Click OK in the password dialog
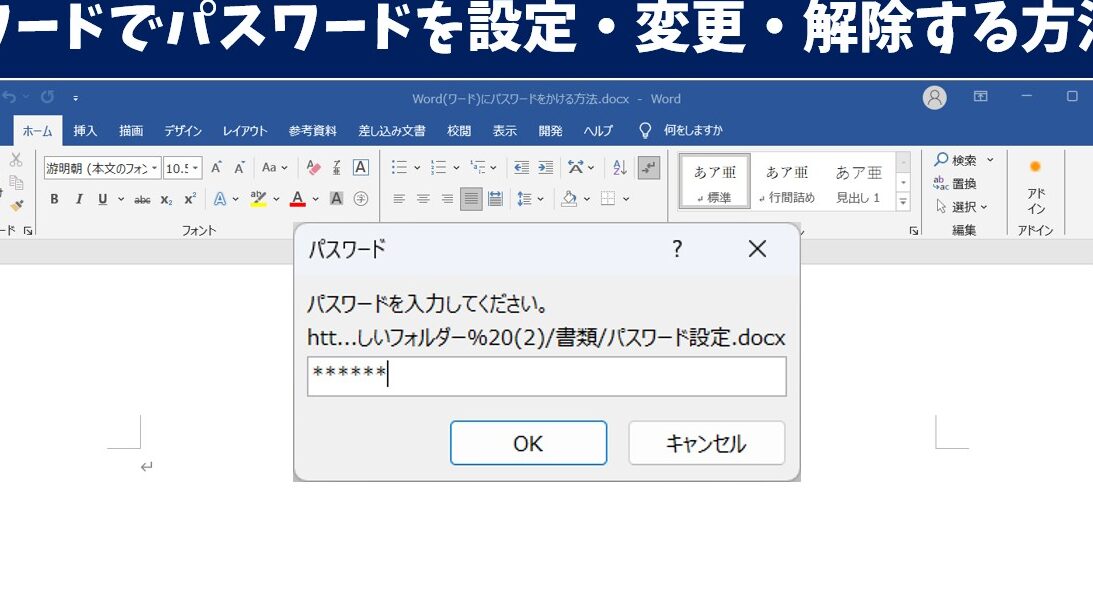This screenshot has width=1093, height=606. [x=528, y=443]
